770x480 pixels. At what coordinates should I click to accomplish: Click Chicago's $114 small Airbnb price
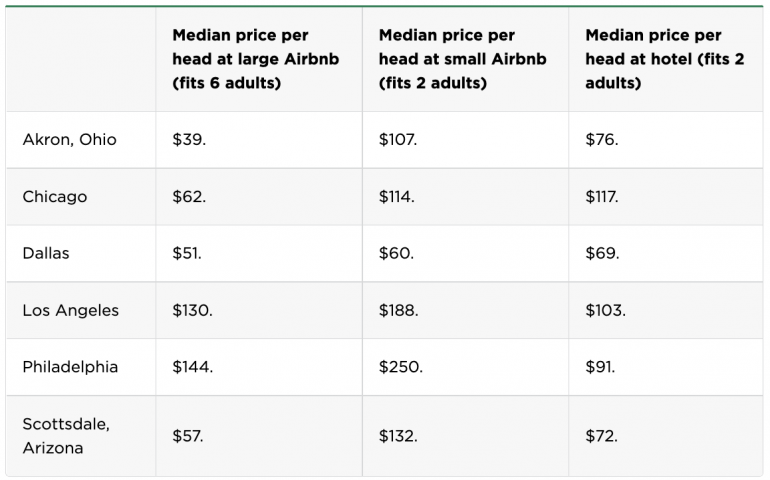click(x=398, y=197)
